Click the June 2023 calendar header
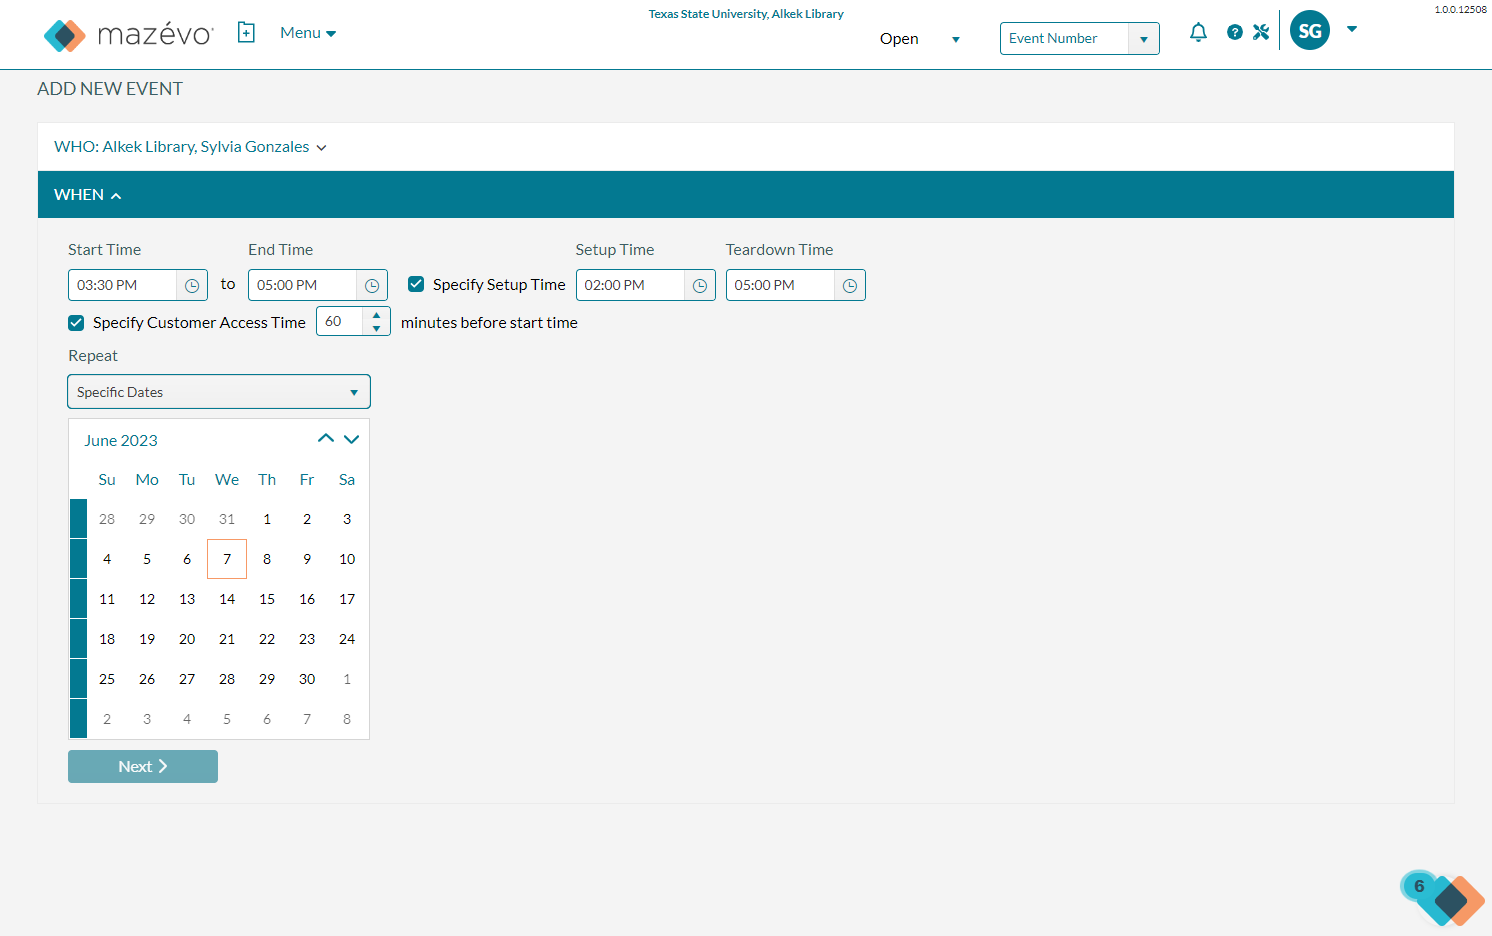This screenshot has height=936, width=1492. click(121, 441)
